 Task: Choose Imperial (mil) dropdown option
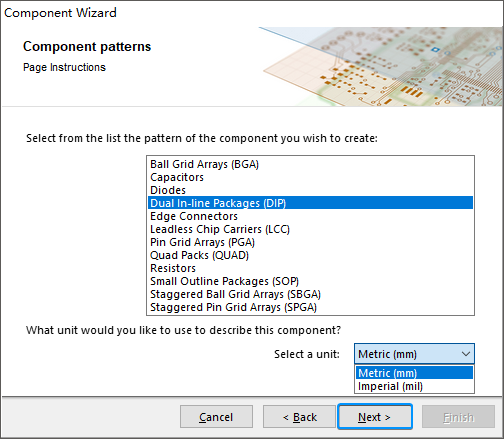[x=414, y=386]
